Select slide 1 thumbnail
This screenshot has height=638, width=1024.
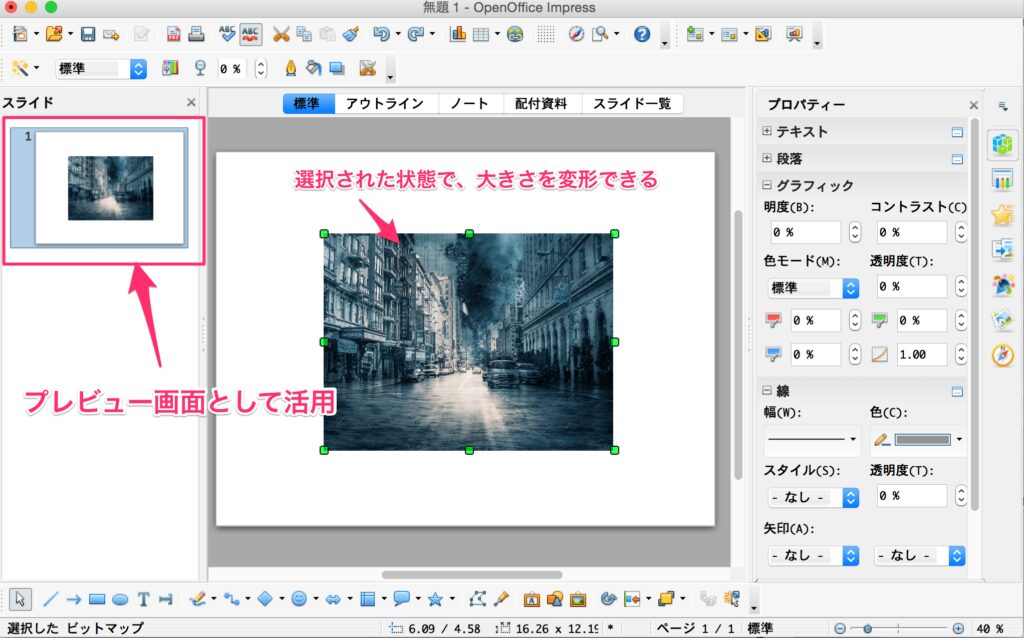(x=110, y=187)
